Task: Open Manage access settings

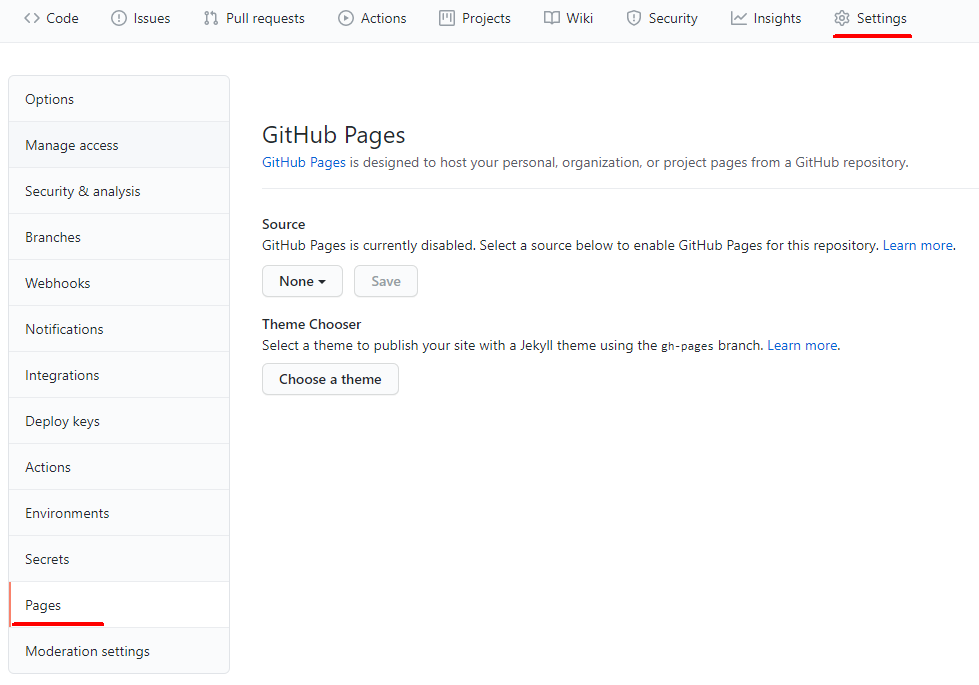Action: point(119,145)
